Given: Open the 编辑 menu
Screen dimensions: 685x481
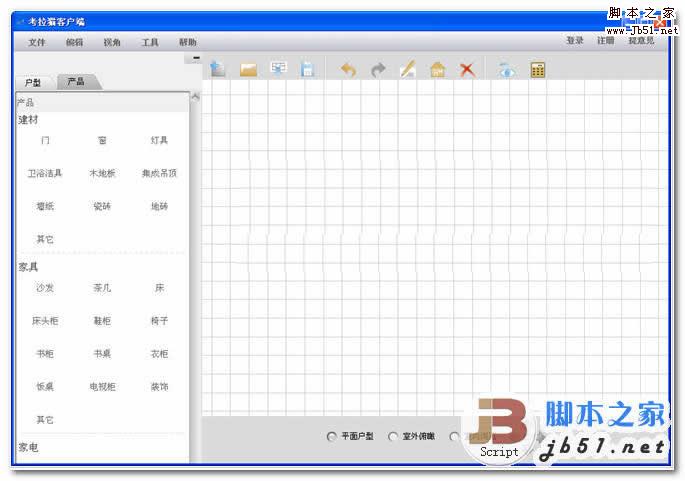Looking at the screenshot, I should (74, 42).
